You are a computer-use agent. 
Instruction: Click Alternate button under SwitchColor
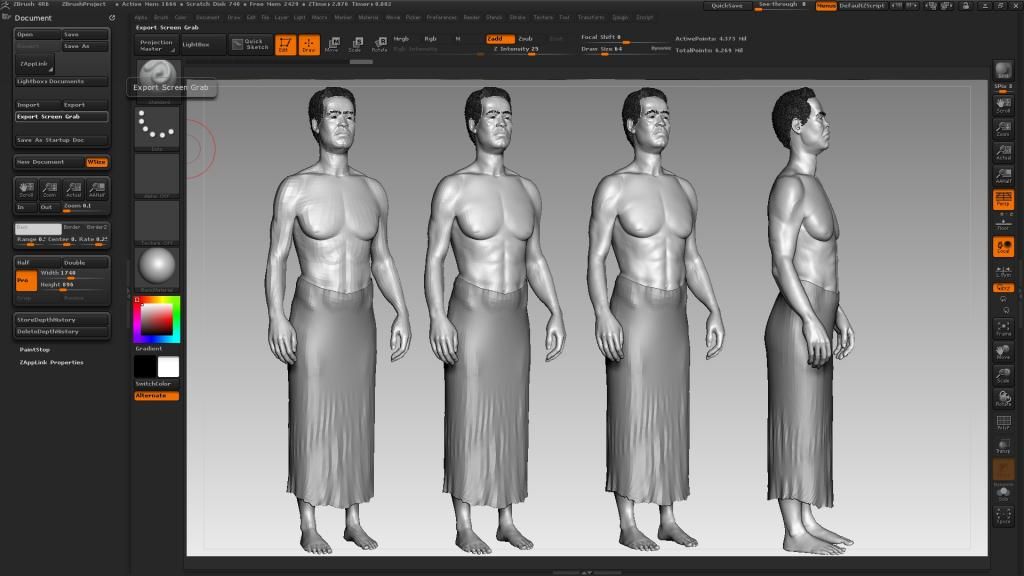157,396
